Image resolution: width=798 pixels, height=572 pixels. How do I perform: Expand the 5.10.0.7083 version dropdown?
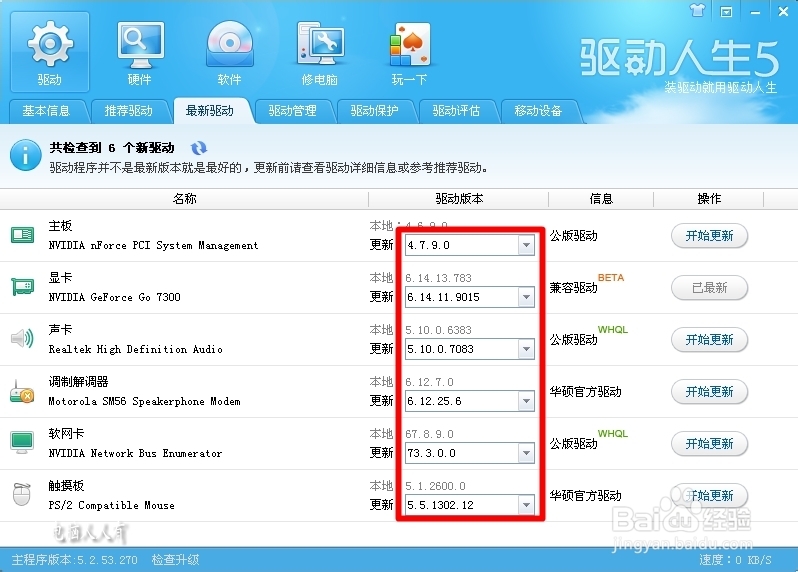point(526,349)
